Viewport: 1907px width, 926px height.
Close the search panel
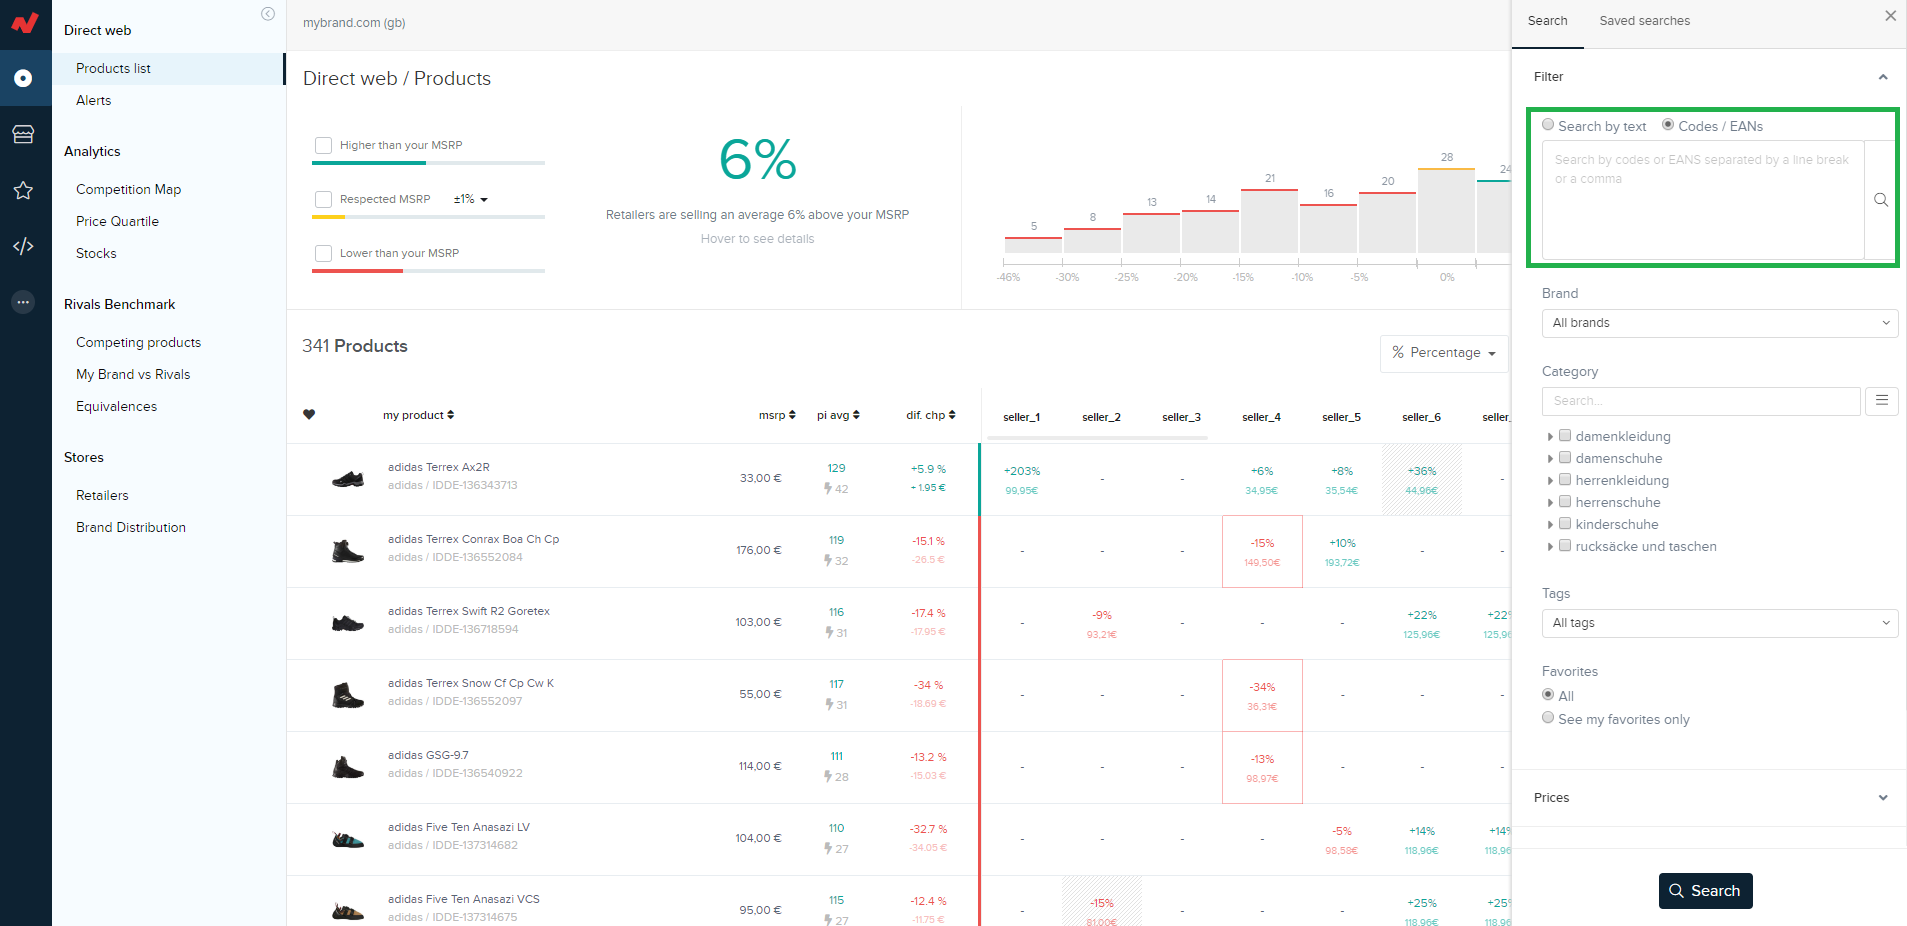point(1890,16)
